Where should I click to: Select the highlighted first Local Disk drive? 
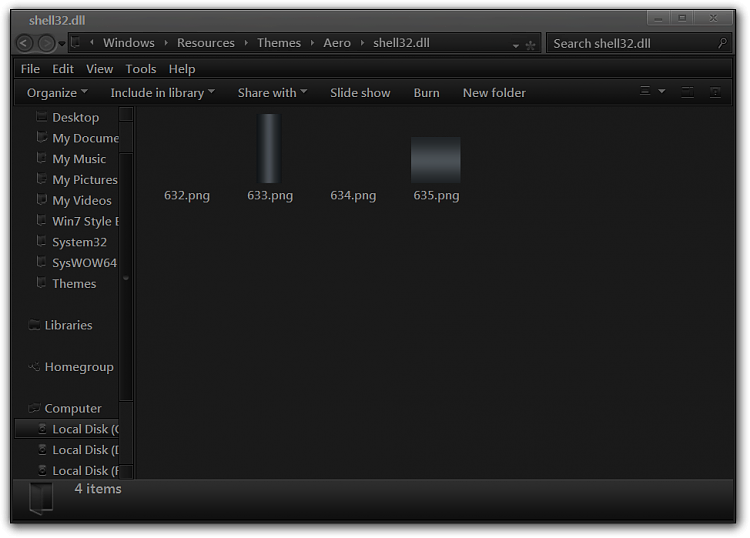(67, 429)
